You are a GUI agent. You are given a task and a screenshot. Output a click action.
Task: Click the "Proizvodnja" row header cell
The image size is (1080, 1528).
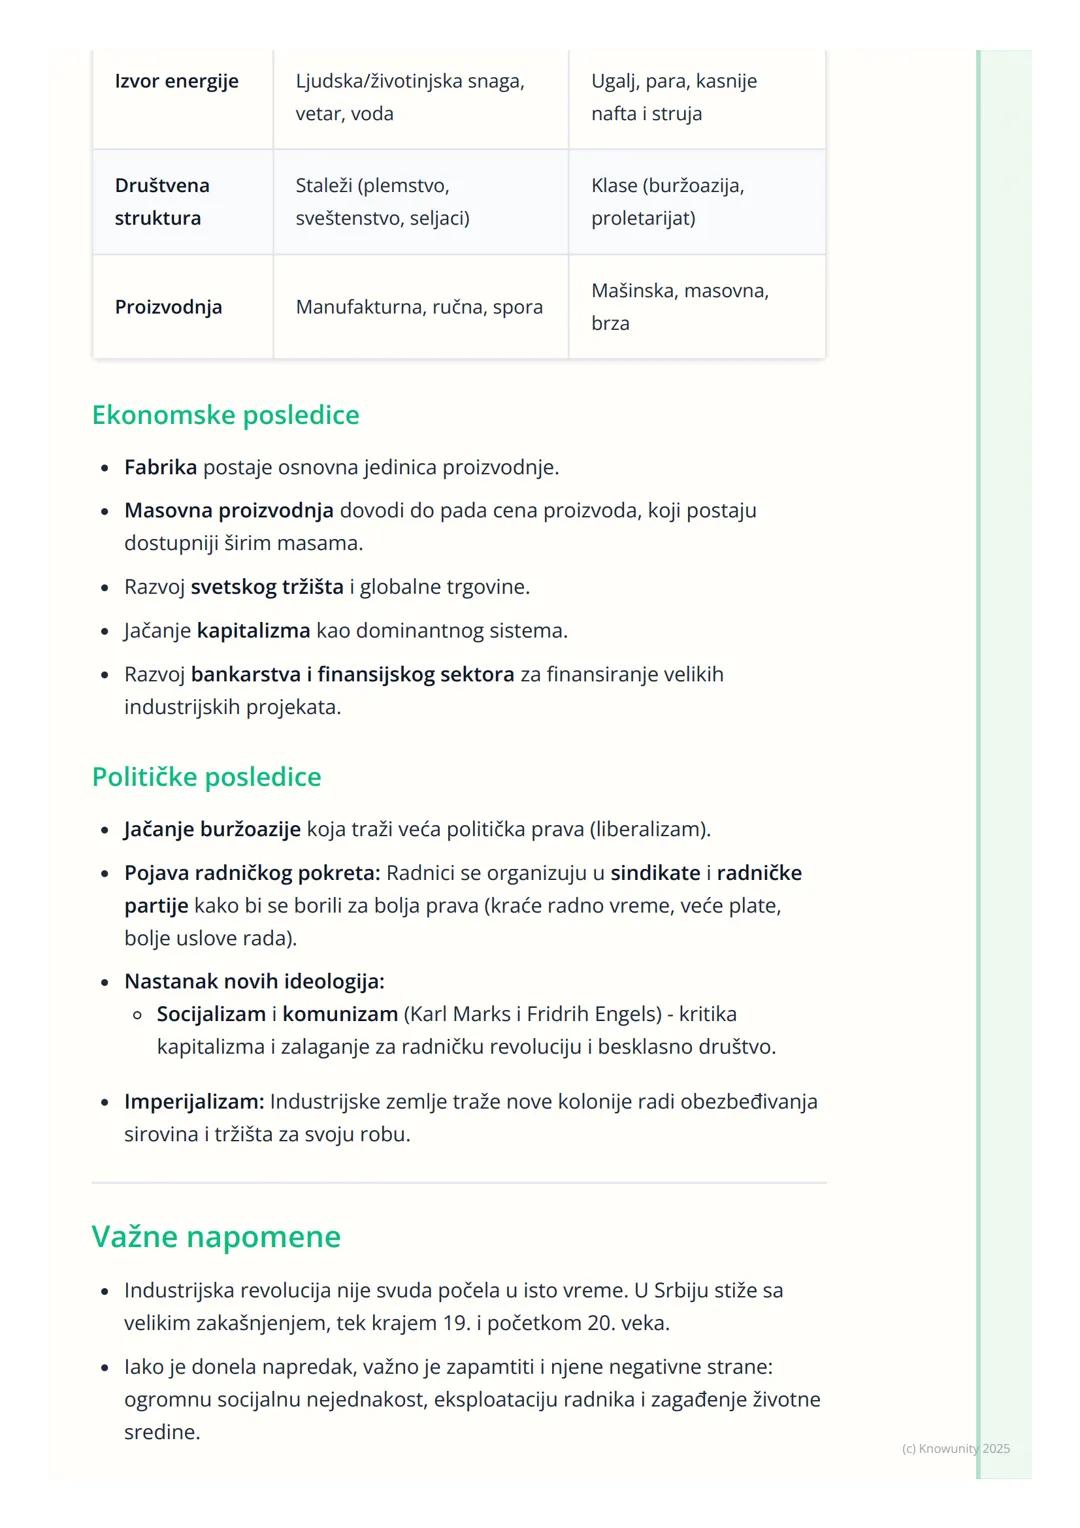pos(168,307)
